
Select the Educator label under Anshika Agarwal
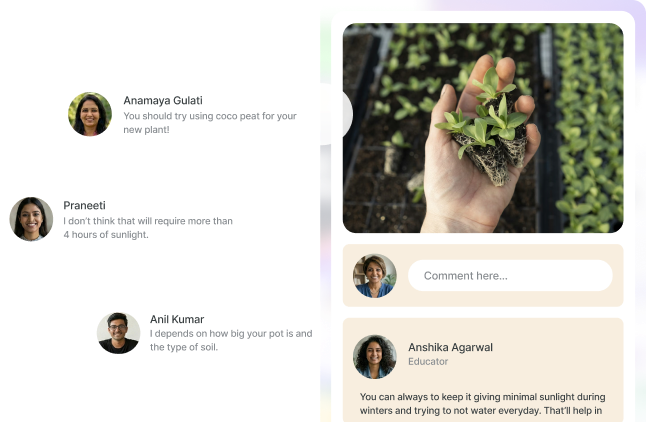coord(428,361)
